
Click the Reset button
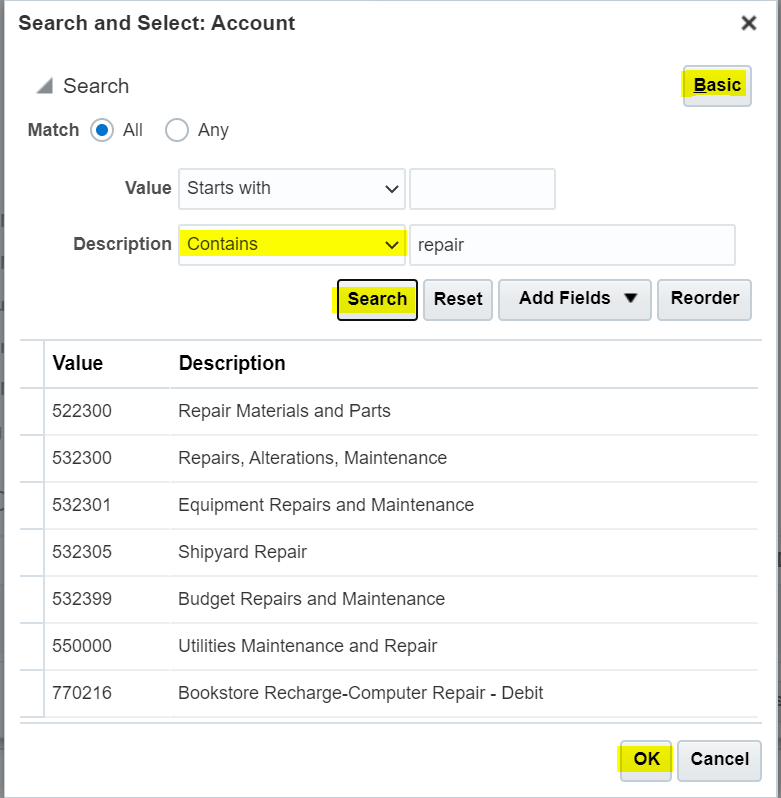(458, 299)
